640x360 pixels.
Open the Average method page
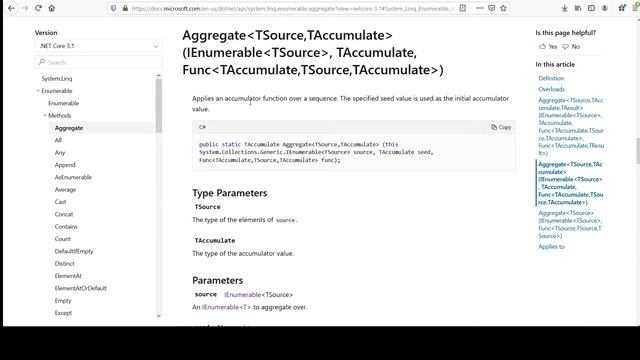(65, 190)
